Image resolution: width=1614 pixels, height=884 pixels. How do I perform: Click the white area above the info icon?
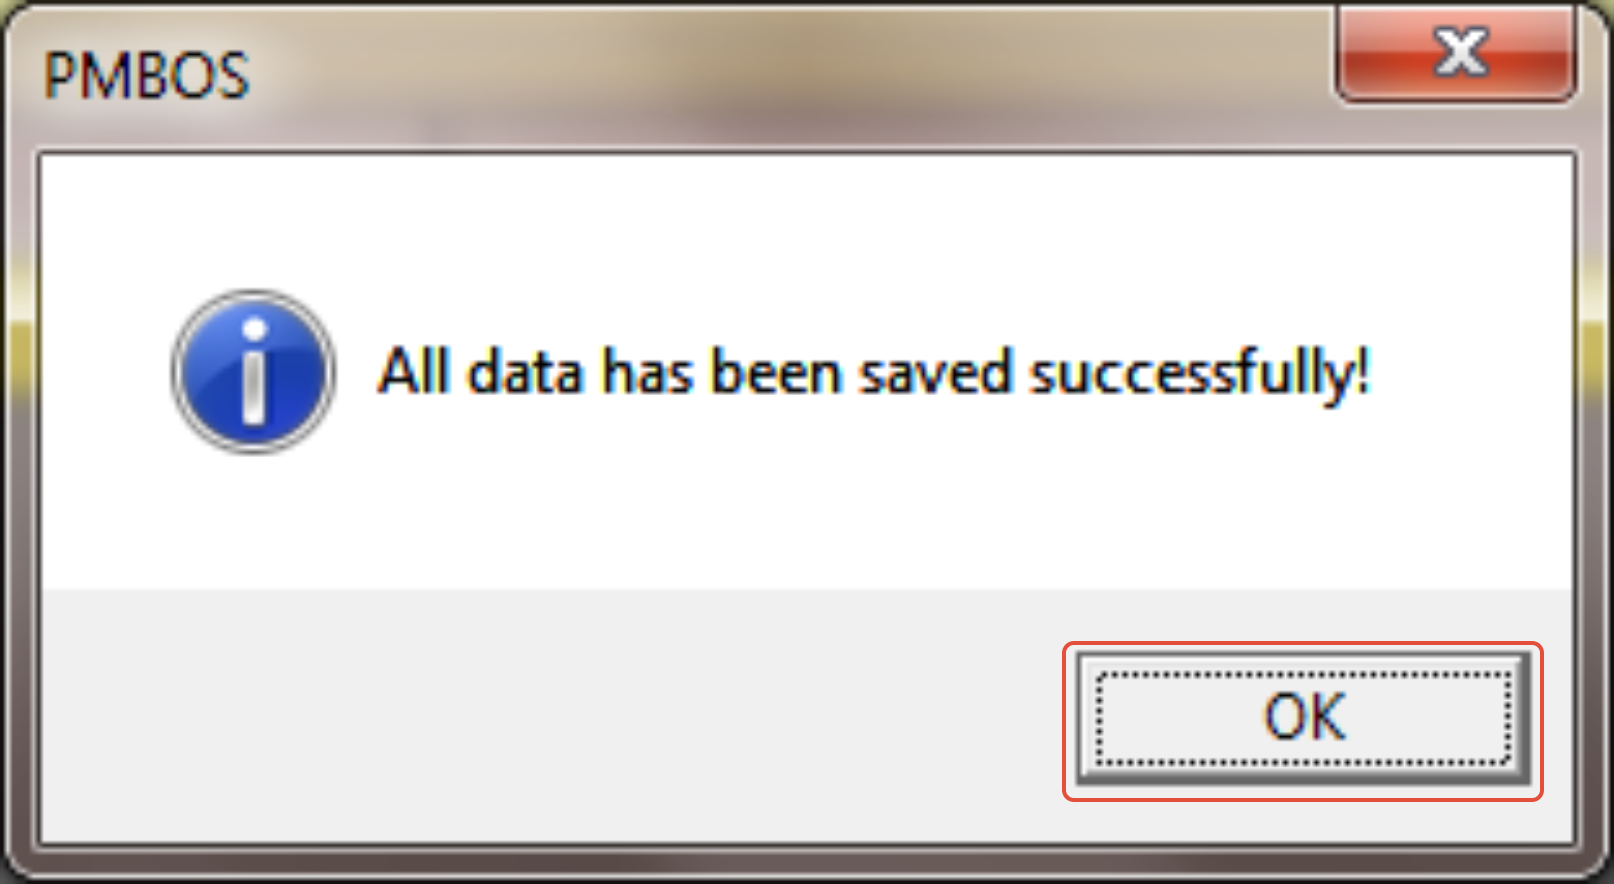254,222
